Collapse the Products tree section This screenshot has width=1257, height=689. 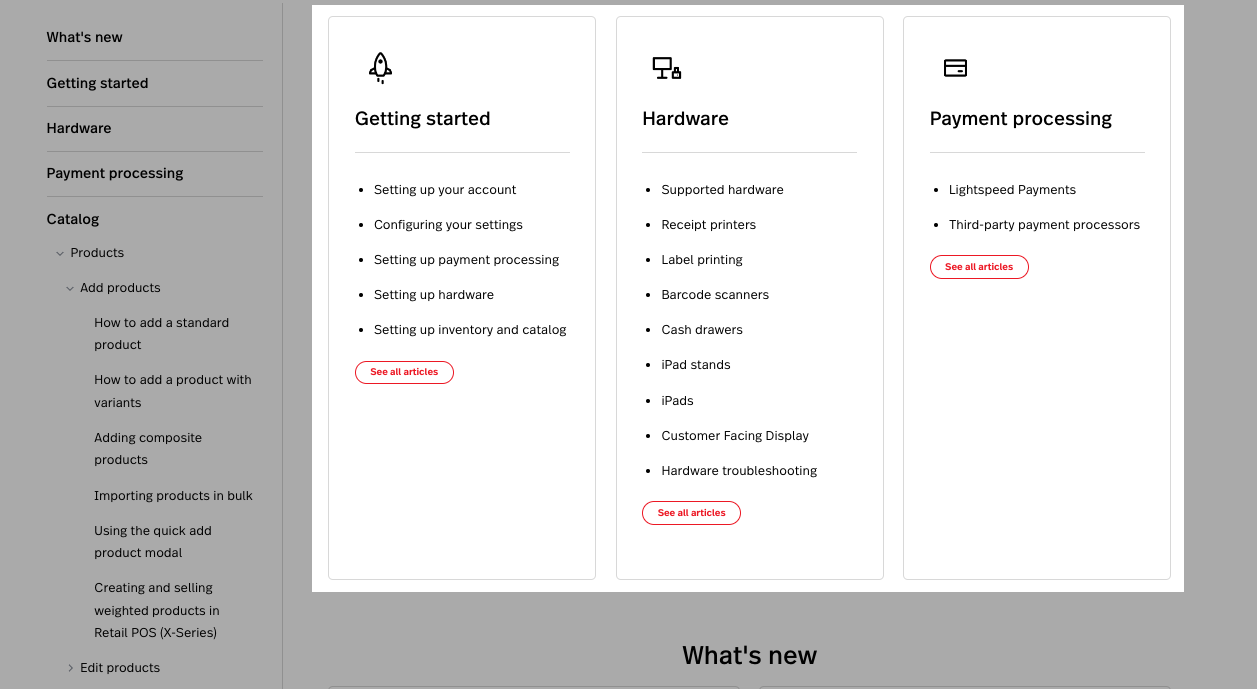[60, 253]
